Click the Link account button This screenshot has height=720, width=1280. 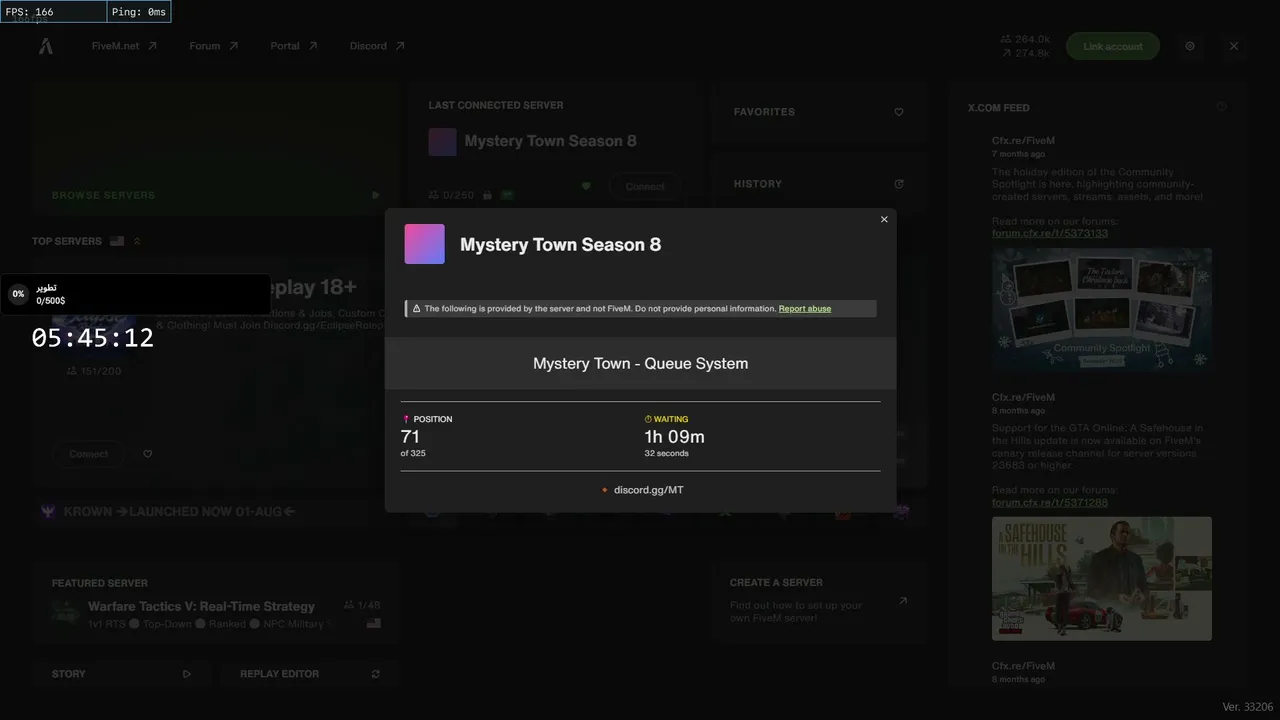point(1112,46)
